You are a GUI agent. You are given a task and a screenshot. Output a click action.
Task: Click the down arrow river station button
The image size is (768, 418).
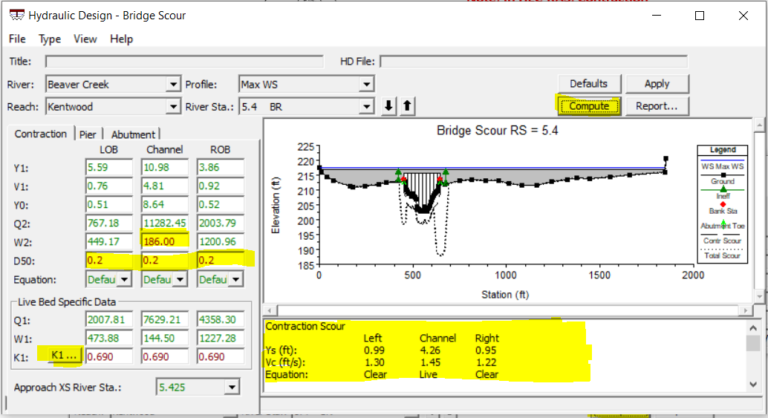(x=388, y=106)
